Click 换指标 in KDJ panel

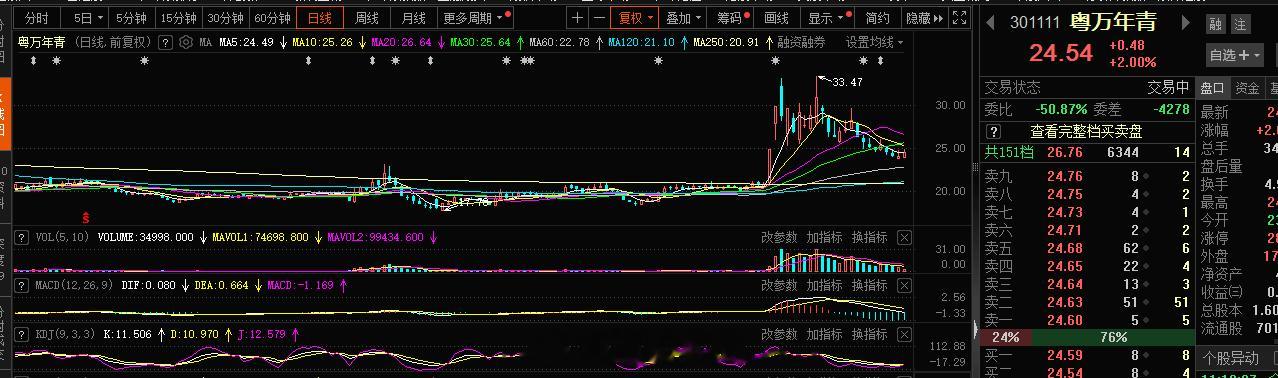[870, 334]
